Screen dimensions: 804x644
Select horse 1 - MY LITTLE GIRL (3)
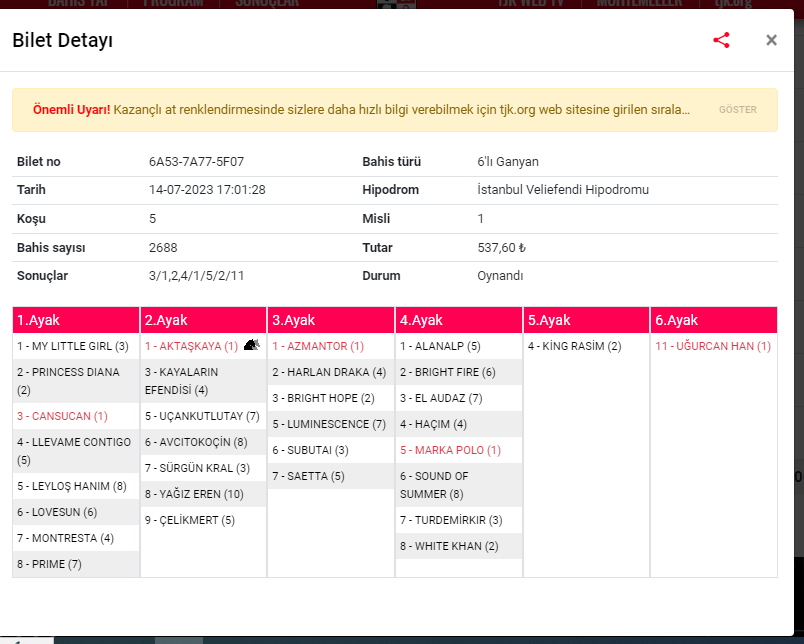76,346
